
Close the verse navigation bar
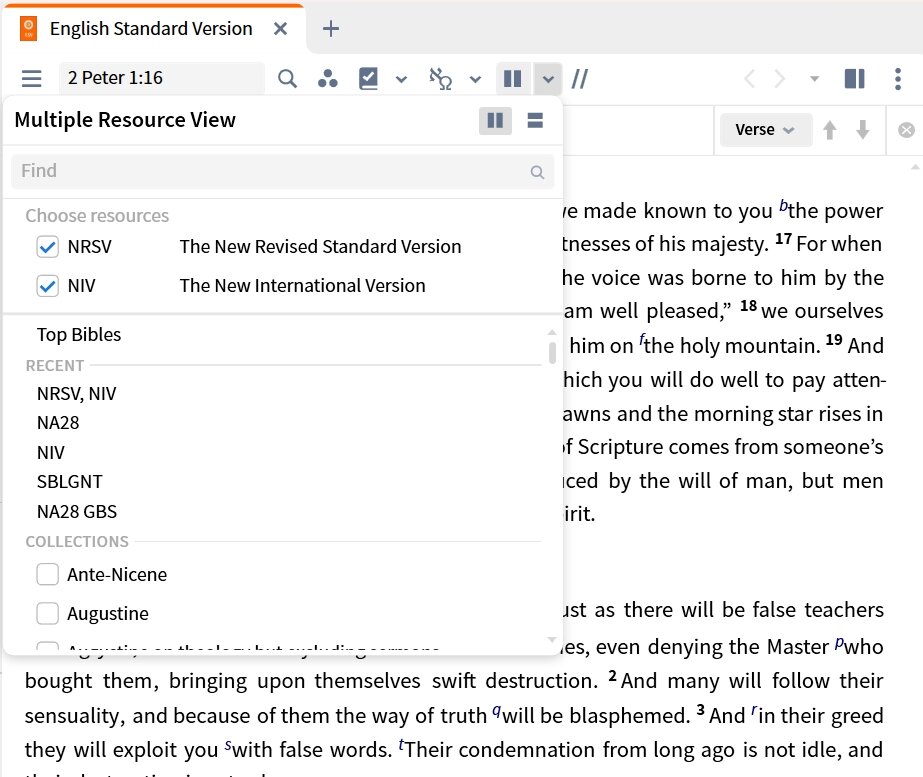907,130
